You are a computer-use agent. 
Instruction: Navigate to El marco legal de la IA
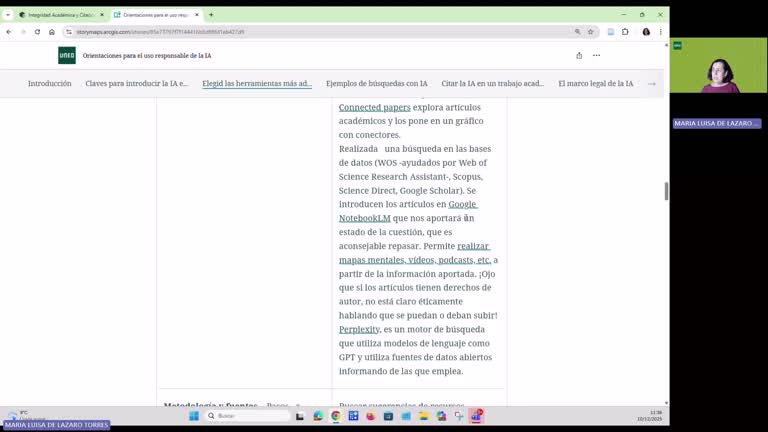(x=596, y=84)
